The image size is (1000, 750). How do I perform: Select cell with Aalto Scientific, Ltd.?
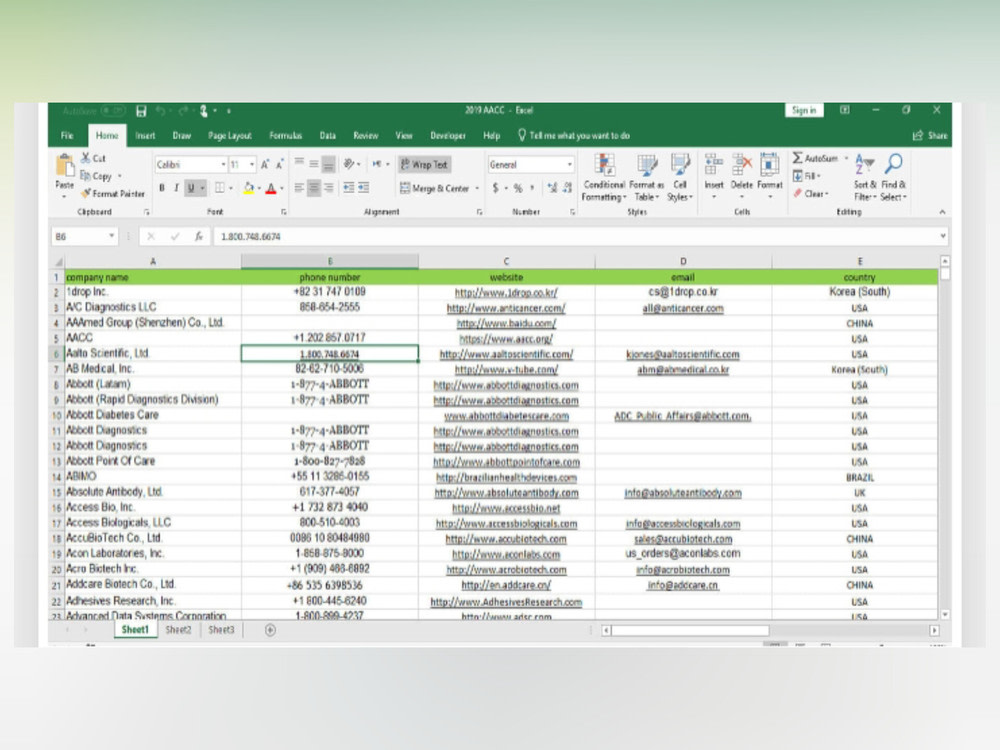click(x=152, y=353)
